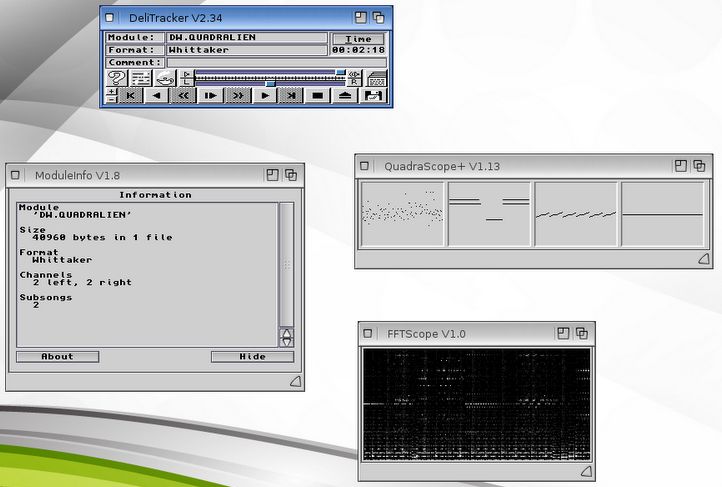Click ModuleInfo window resize gadget
722x487 pixels.
point(296,381)
